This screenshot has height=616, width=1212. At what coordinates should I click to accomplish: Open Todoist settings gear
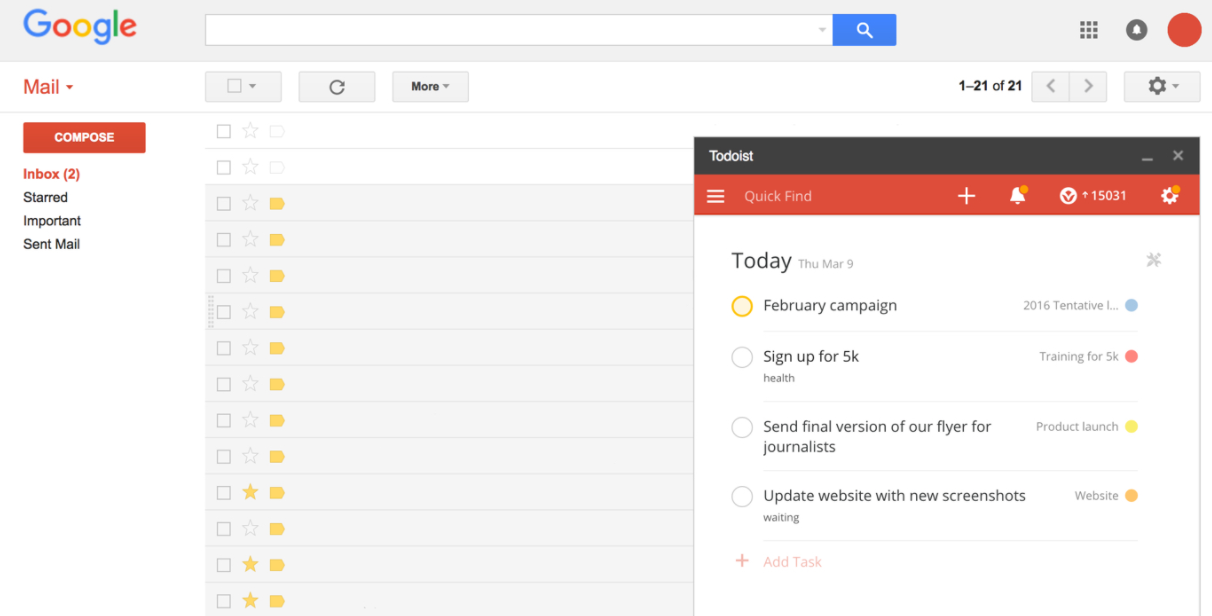point(1169,196)
